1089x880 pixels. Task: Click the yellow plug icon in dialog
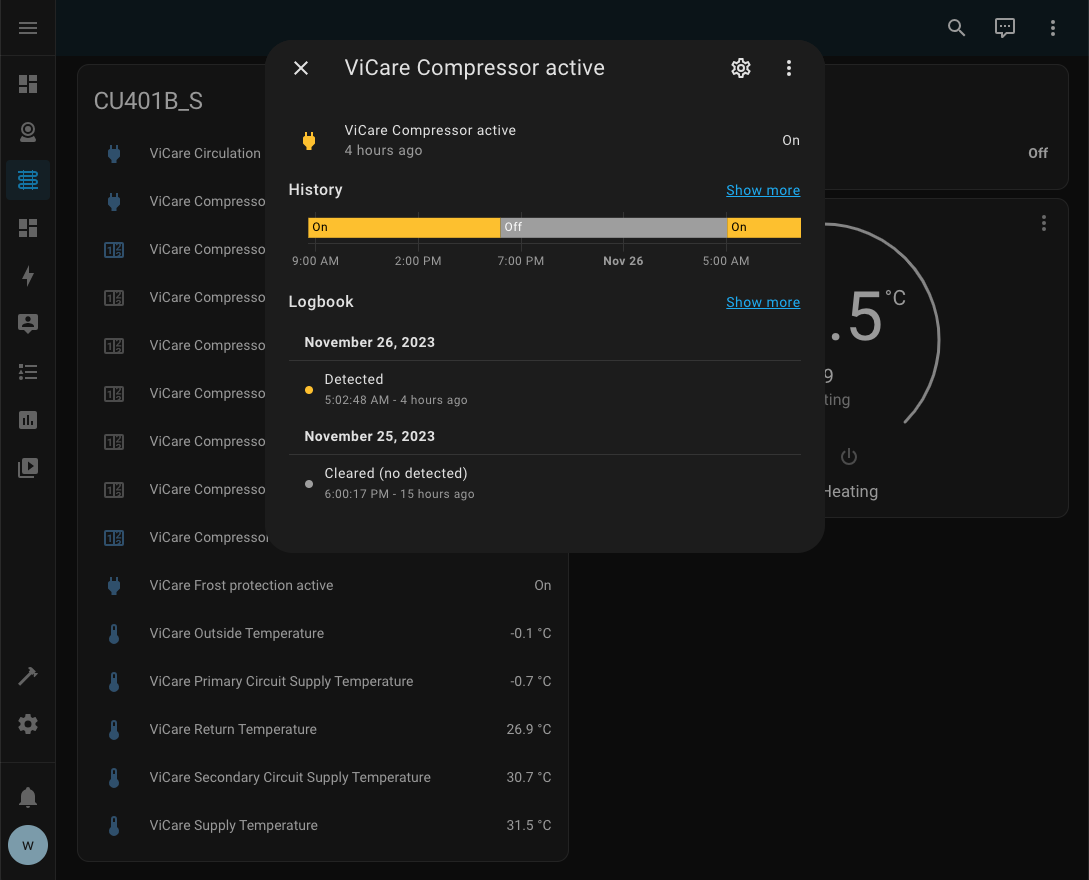309,140
